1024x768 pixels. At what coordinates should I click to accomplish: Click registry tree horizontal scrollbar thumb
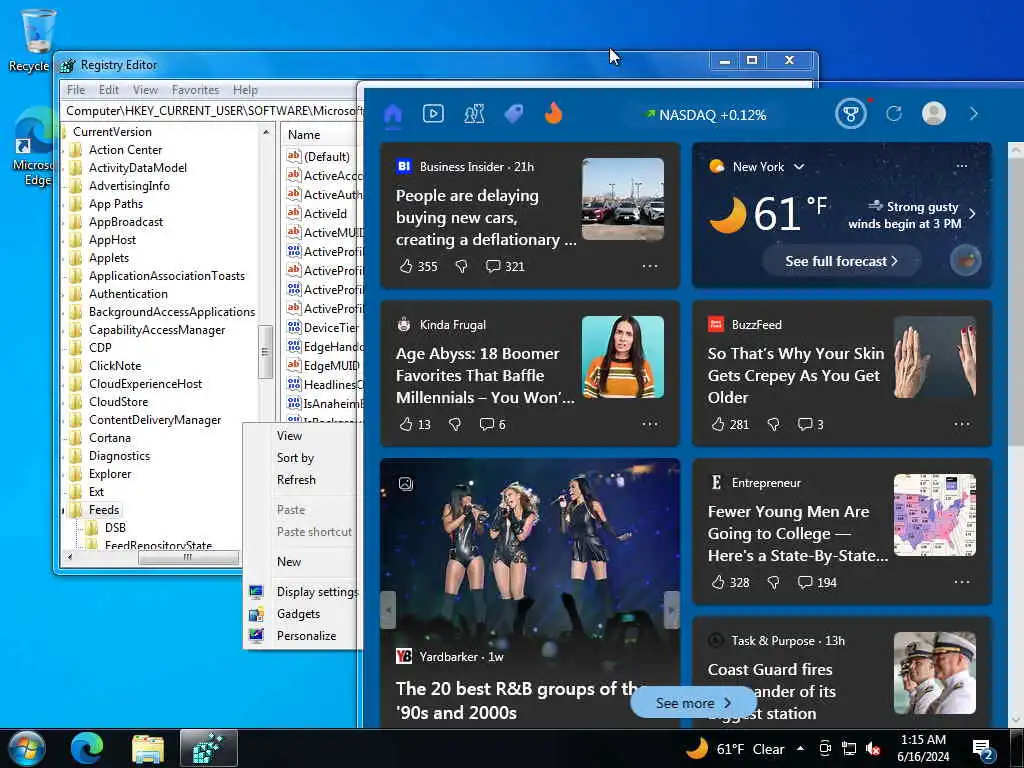coord(189,558)
